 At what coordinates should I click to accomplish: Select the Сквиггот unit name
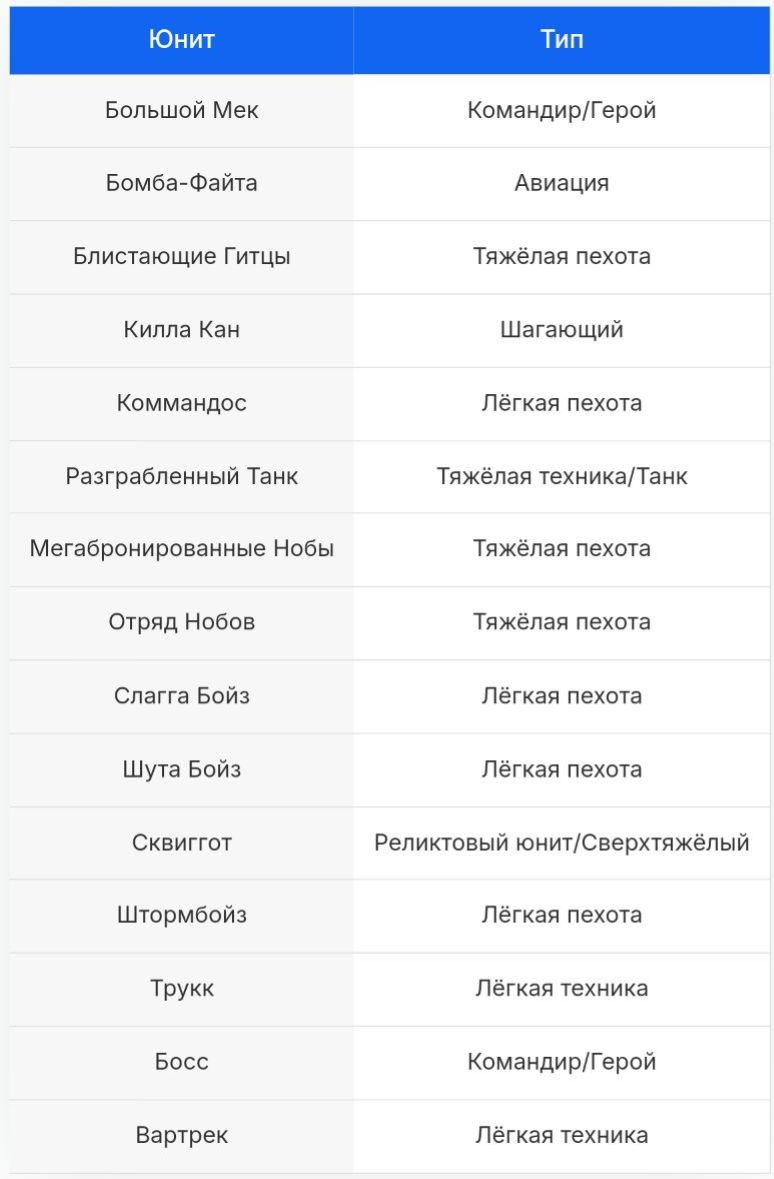coord(181,842)
